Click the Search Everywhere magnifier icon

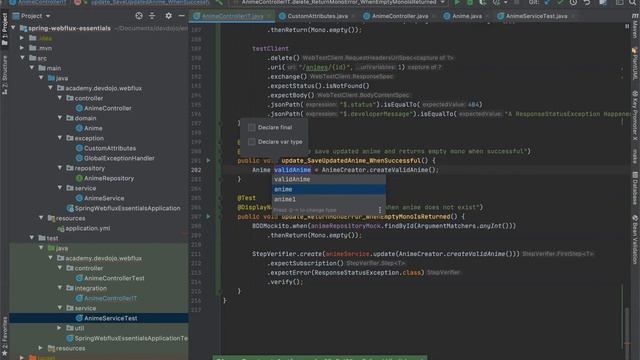tap(633, 2)
